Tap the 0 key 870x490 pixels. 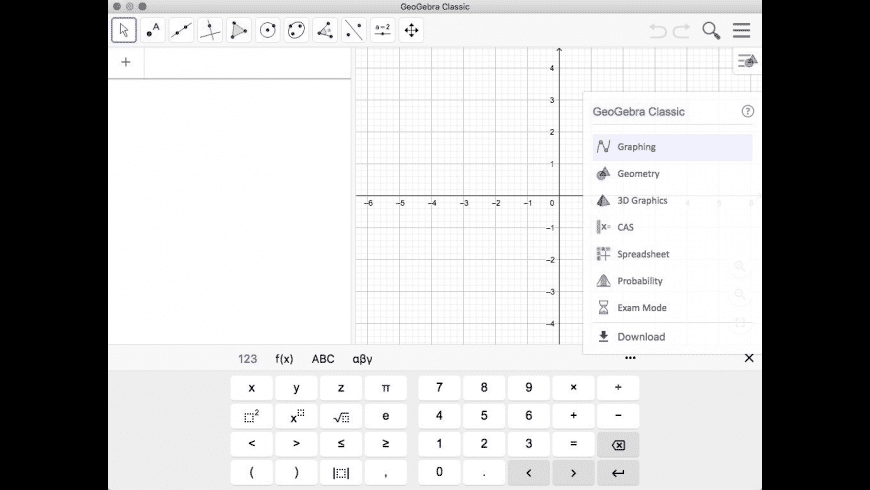coord(439,472)
